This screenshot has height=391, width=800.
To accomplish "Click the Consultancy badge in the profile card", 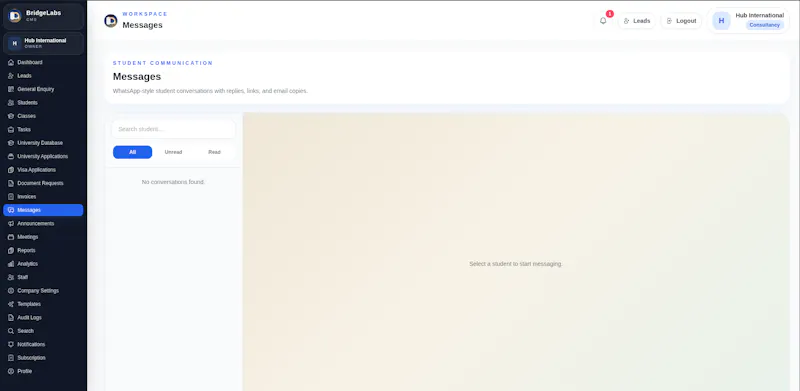I will pos(764,25).
